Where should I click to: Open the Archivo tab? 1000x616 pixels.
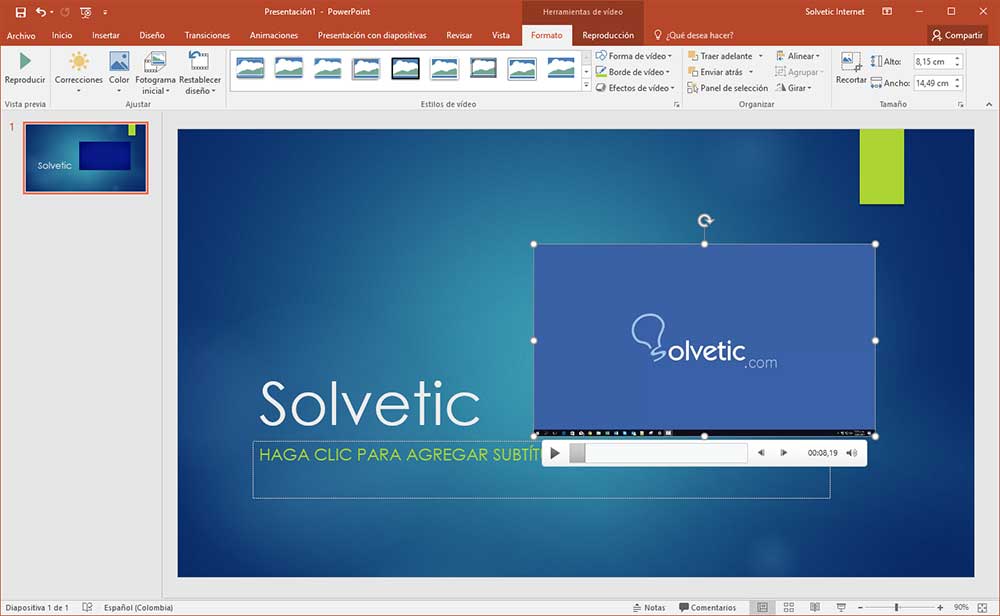(x=21, y=36)
